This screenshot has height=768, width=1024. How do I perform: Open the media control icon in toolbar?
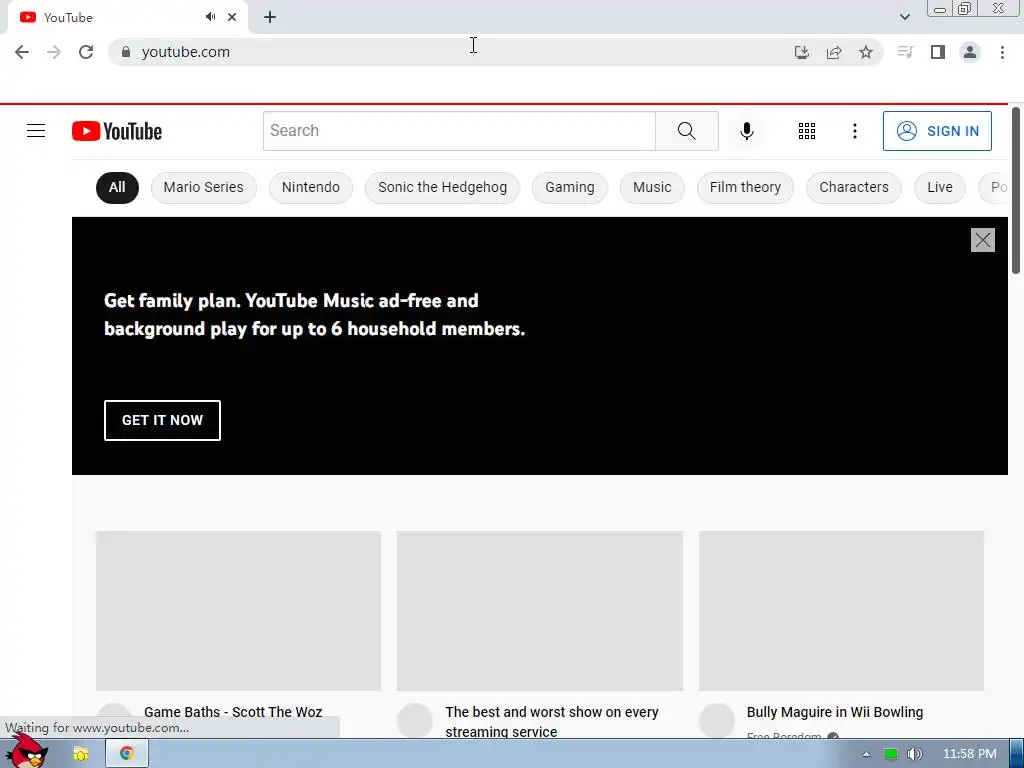pyautogui.click(x=905, y=52)
